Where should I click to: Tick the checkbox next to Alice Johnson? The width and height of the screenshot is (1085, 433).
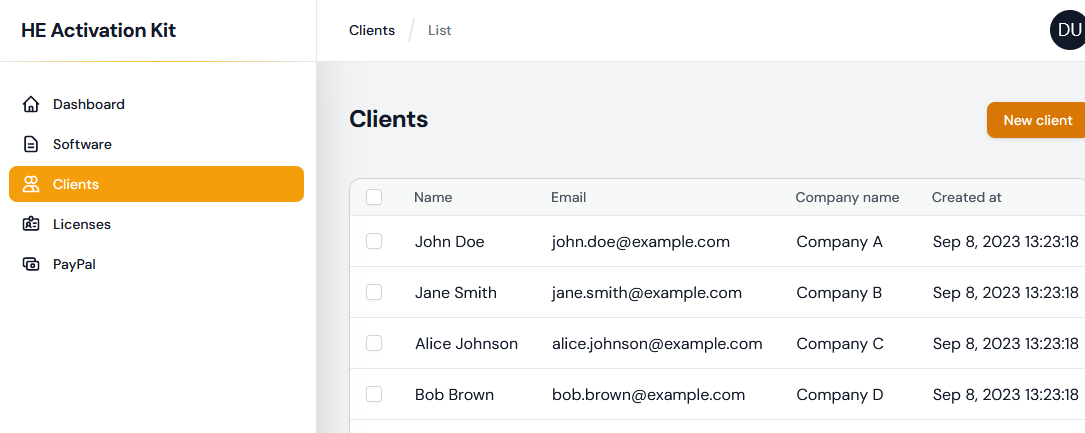374,343
